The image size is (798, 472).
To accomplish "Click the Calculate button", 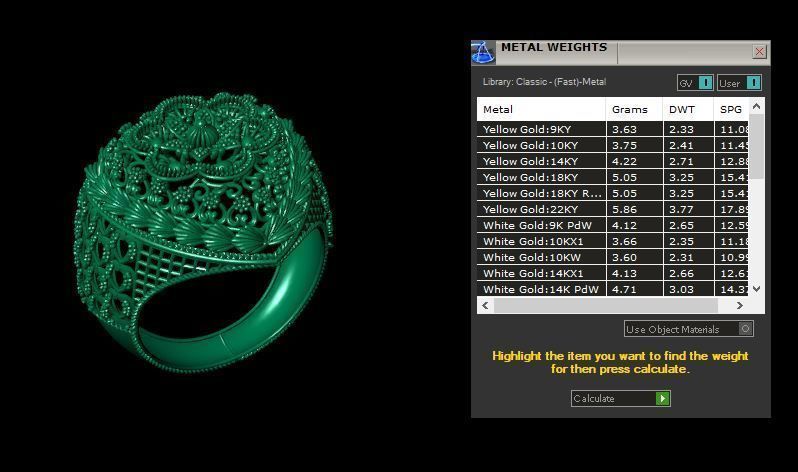I will (620, 398).
